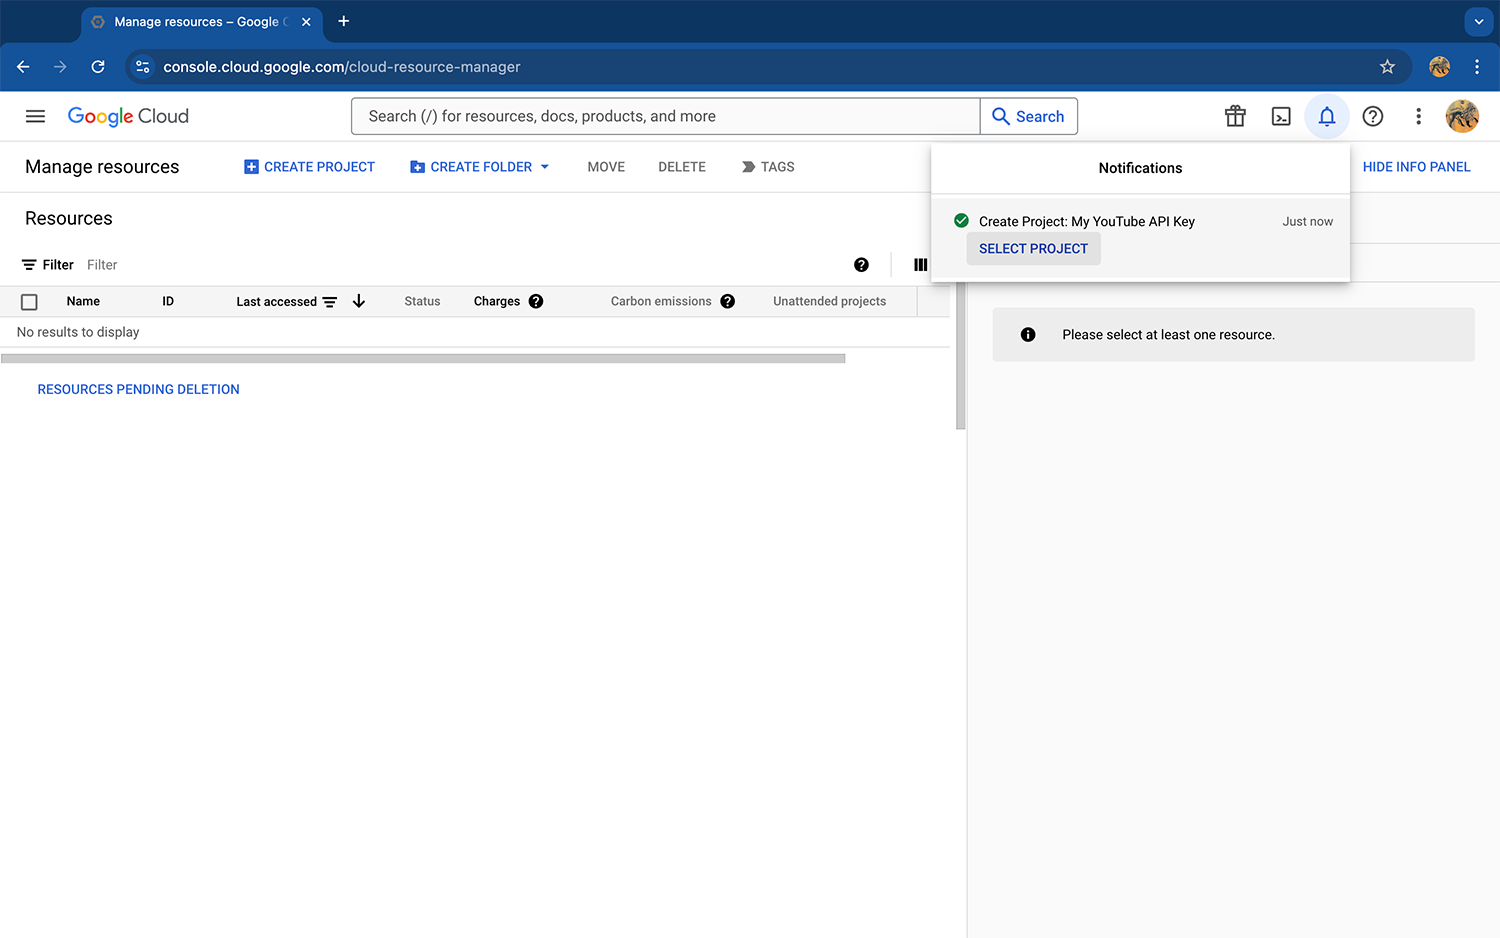Screen dimensions: 1500x938
Task: Open the help question mark menu
Action: [x=1373, y=116]
